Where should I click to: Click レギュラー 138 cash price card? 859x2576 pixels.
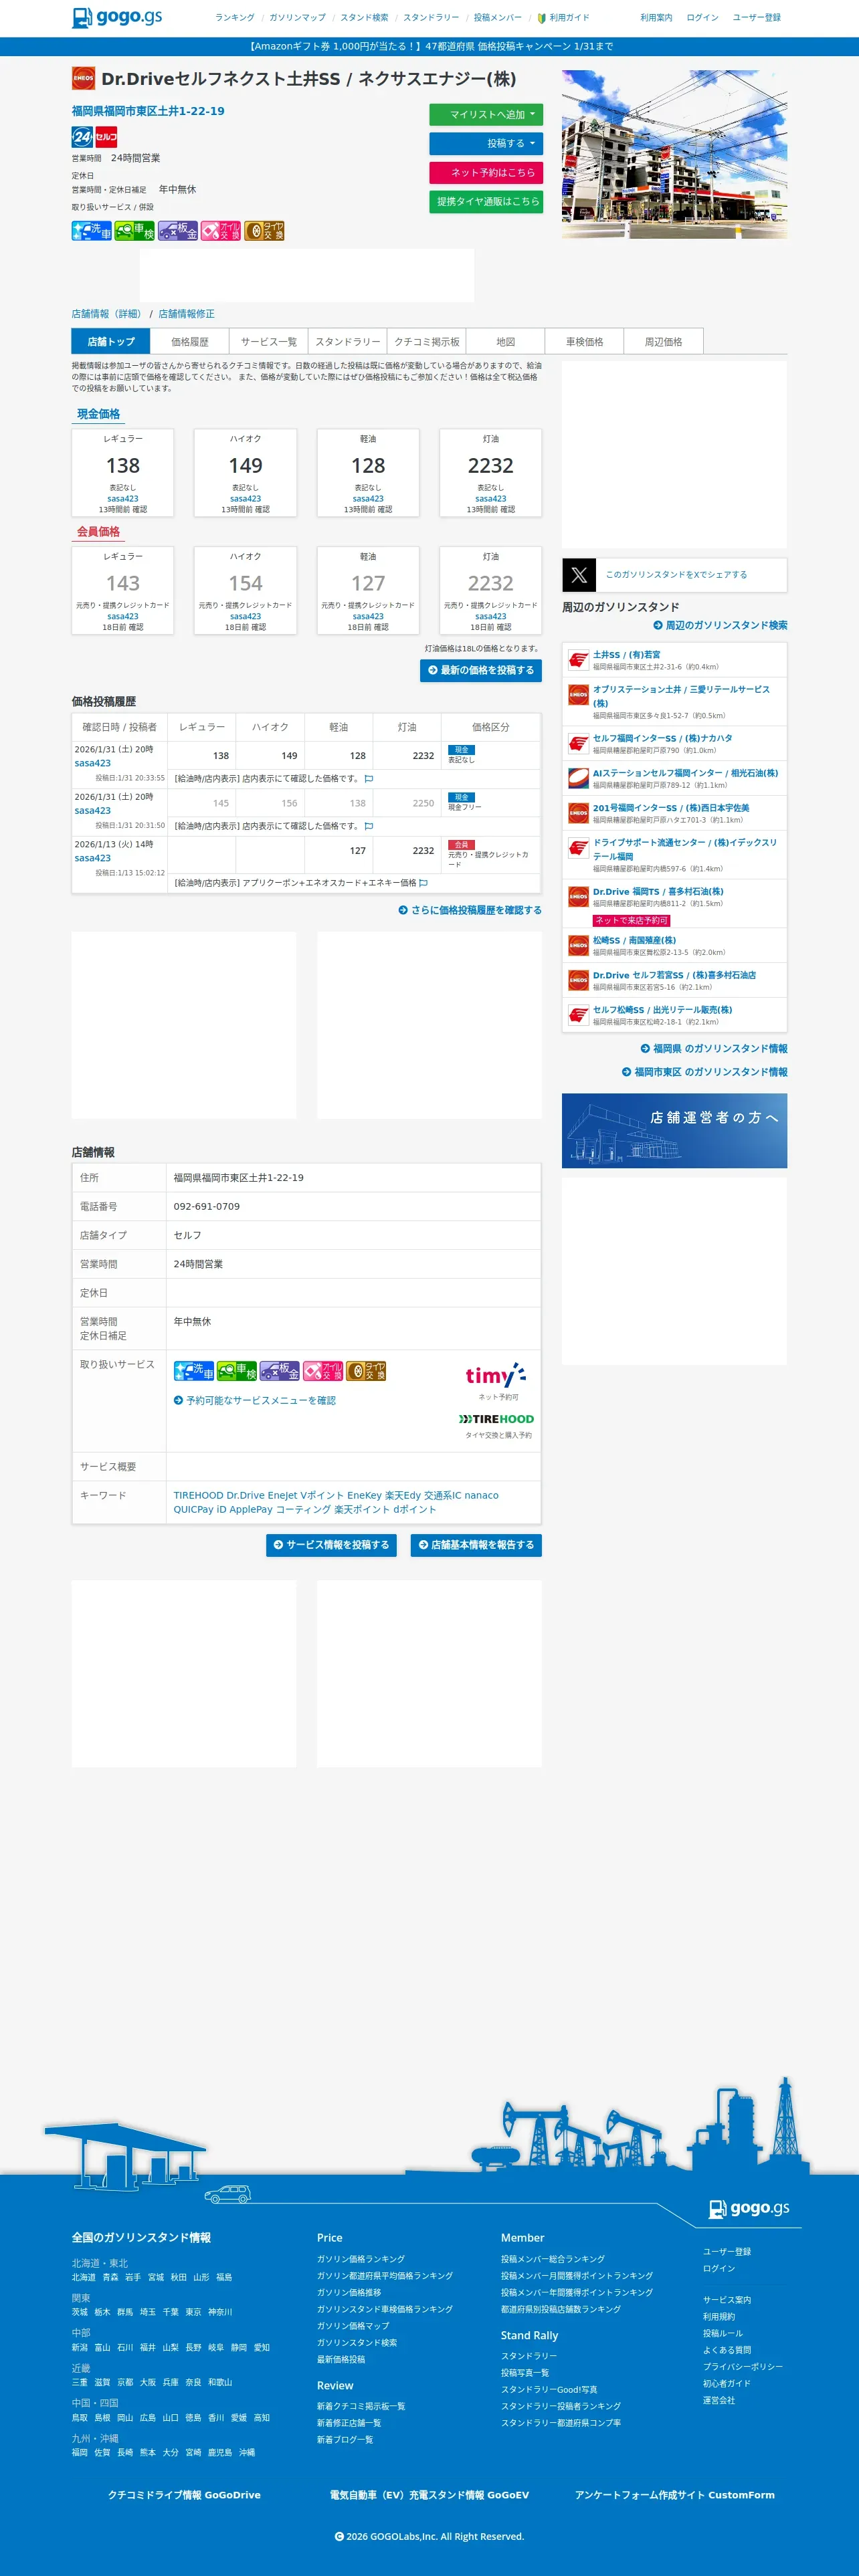(x=123, y=473)
